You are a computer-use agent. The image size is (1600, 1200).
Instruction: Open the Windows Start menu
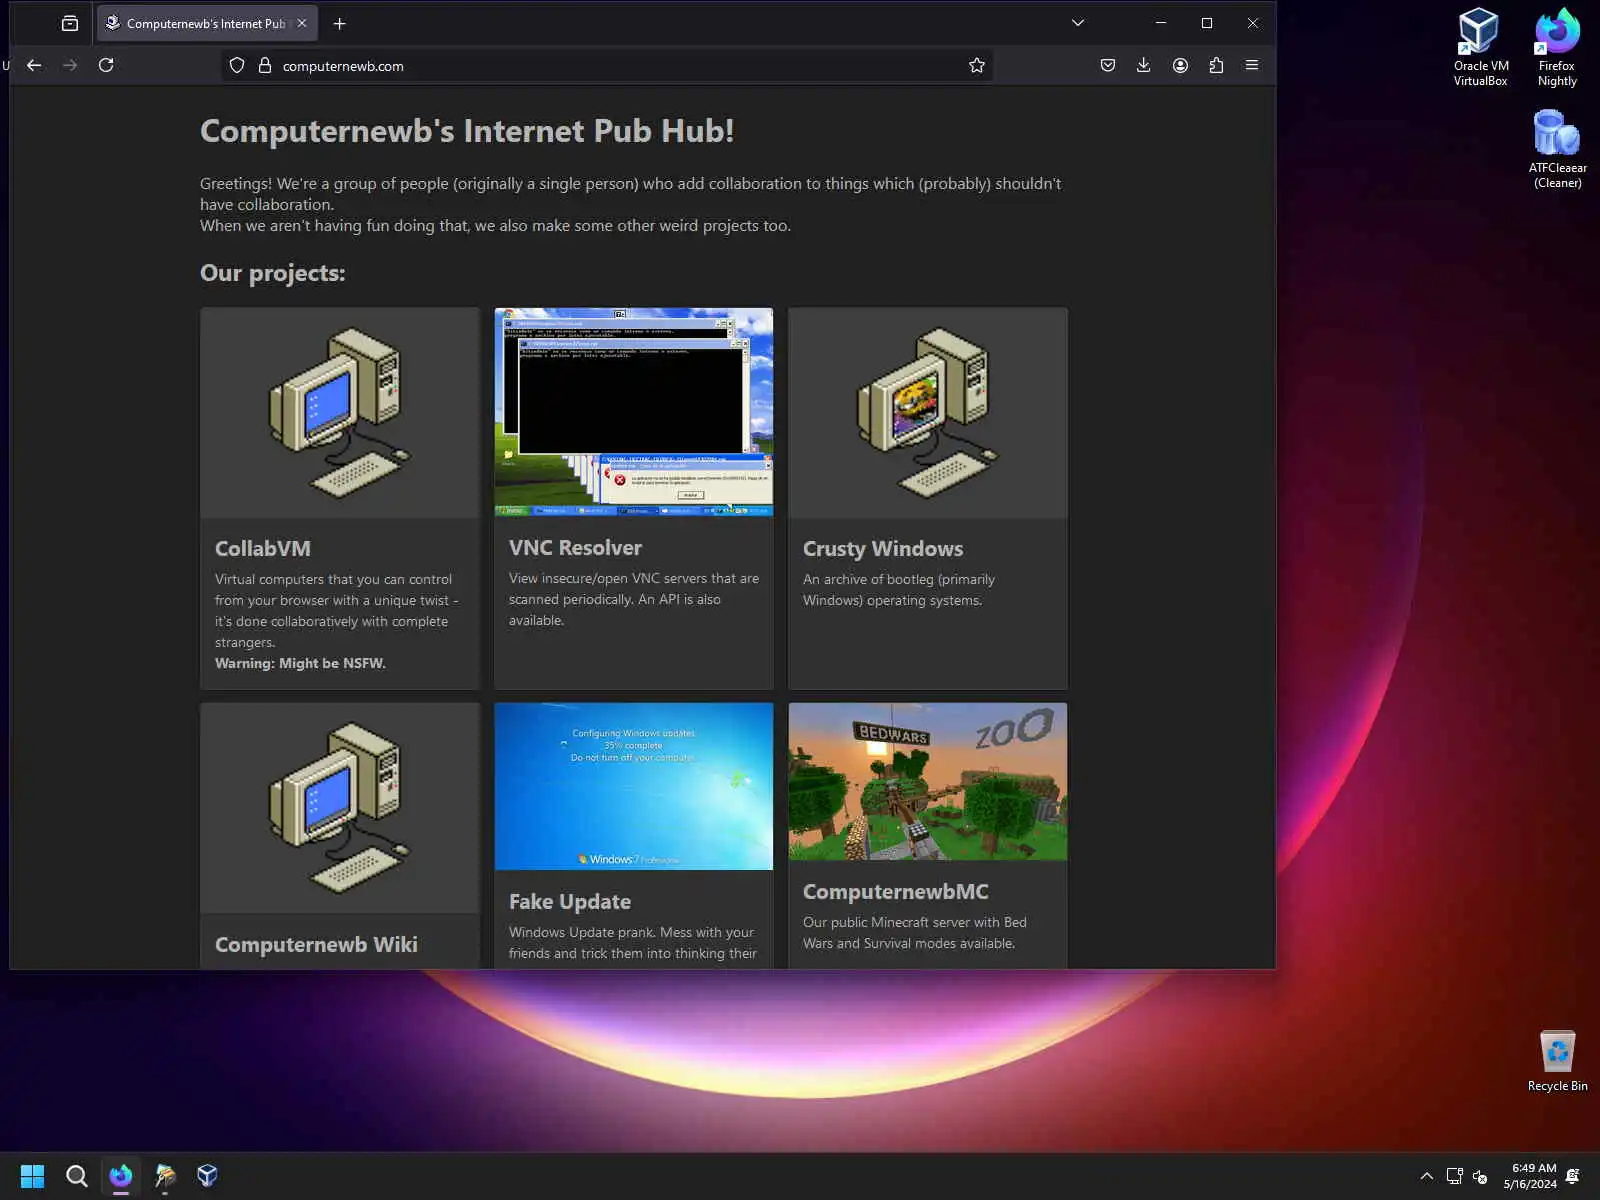[x=32, y=1176]
